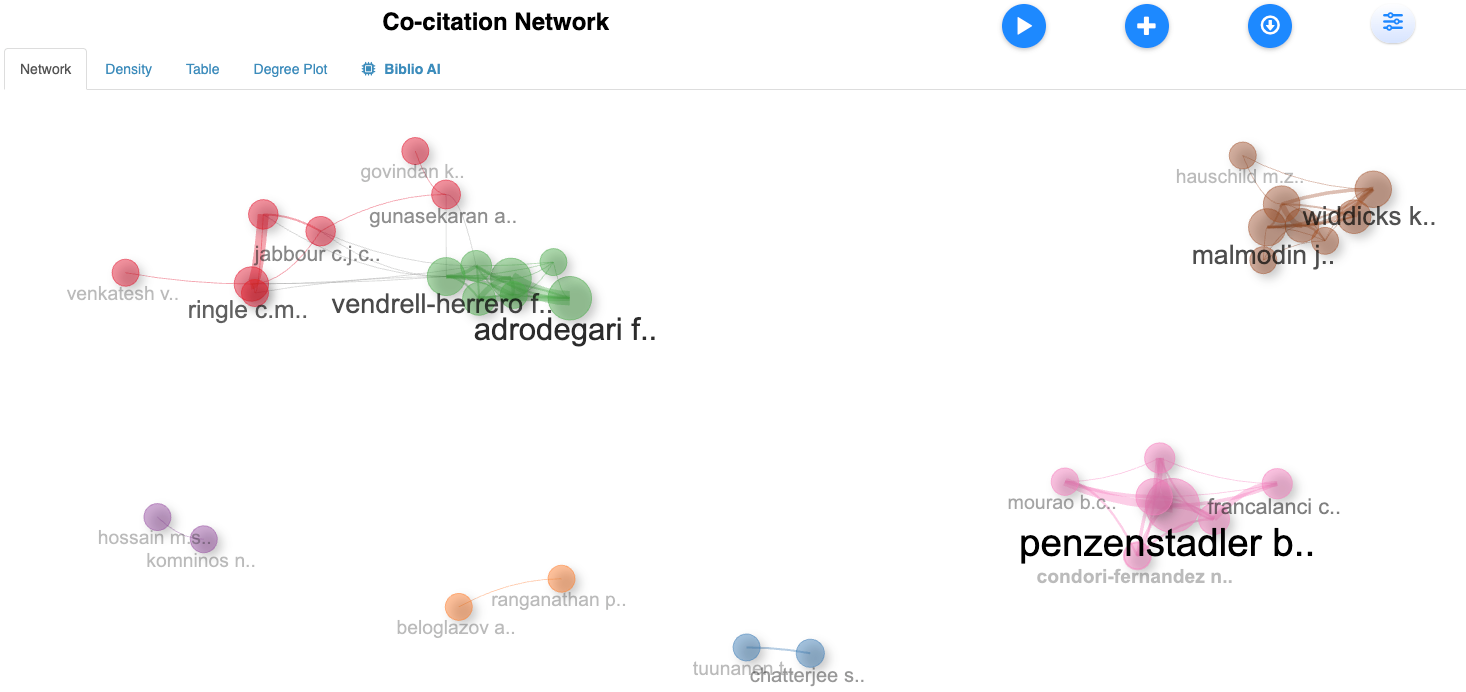
Task: Select the purple node above hossain m.s.
Action: (x=157, y=517)
